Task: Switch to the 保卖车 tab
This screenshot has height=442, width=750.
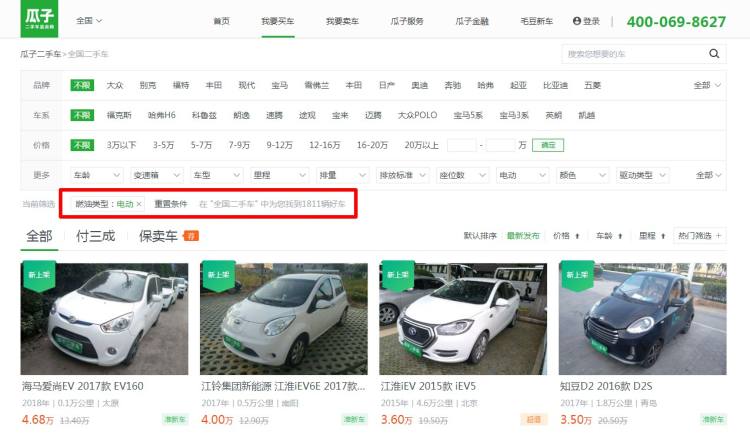Action: pos(158,236)
